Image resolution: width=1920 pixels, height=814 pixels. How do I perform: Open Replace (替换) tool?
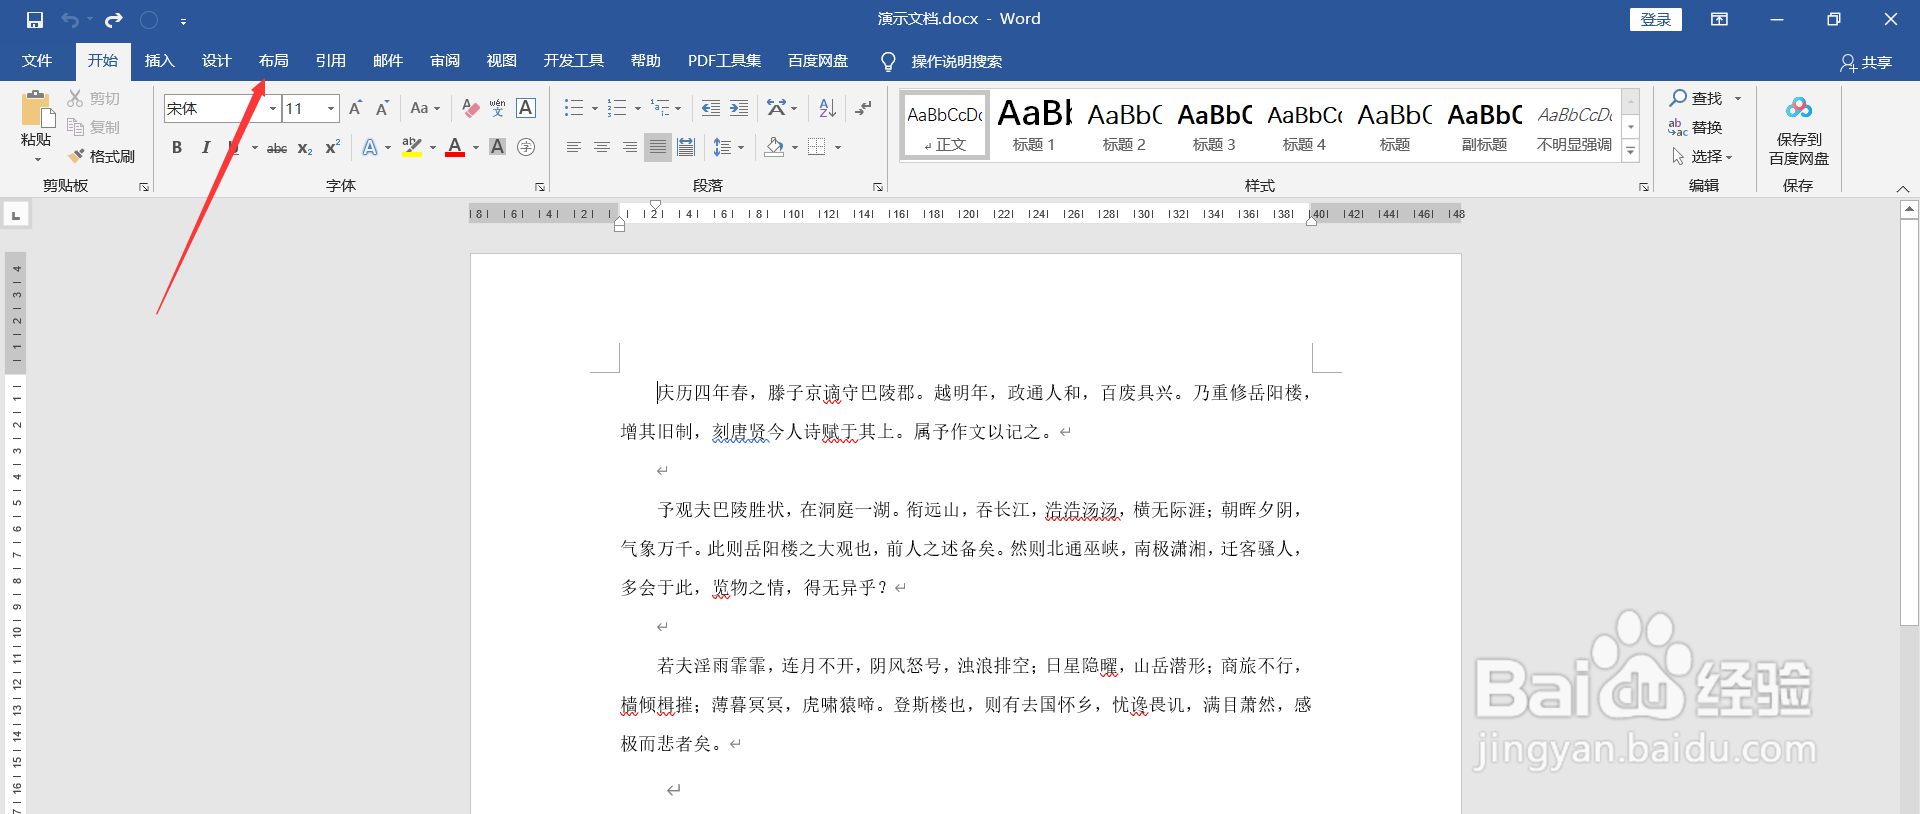pos(1695,127)
